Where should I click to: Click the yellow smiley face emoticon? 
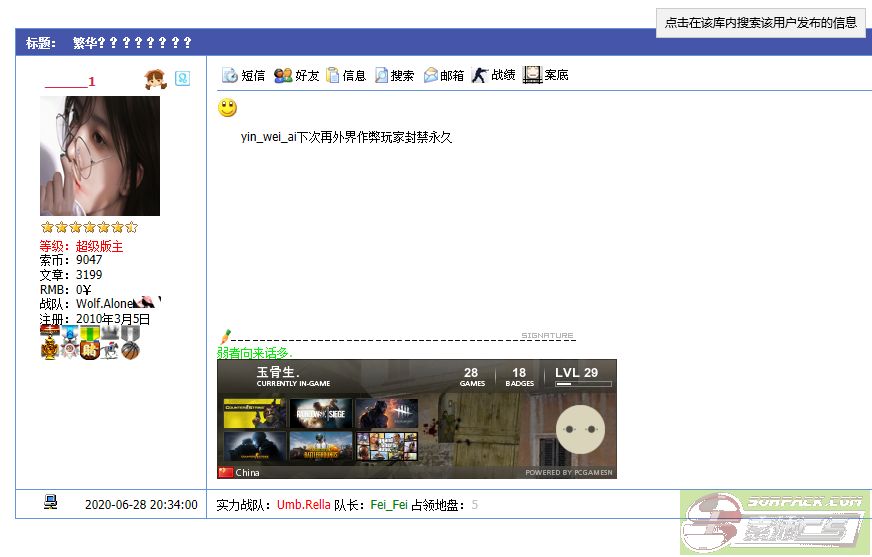(x=228, y=108)
